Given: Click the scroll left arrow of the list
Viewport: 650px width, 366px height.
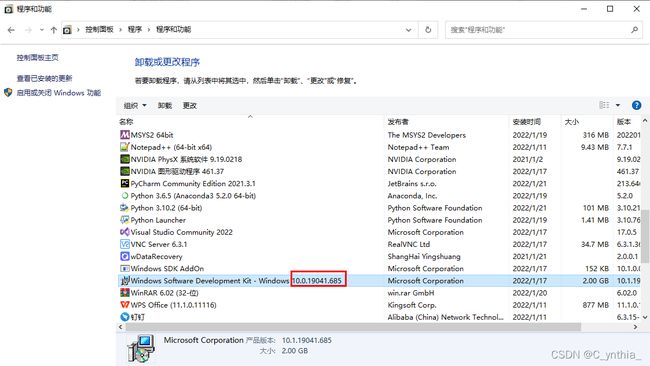Looking at the screenshot, I should 121,327.
